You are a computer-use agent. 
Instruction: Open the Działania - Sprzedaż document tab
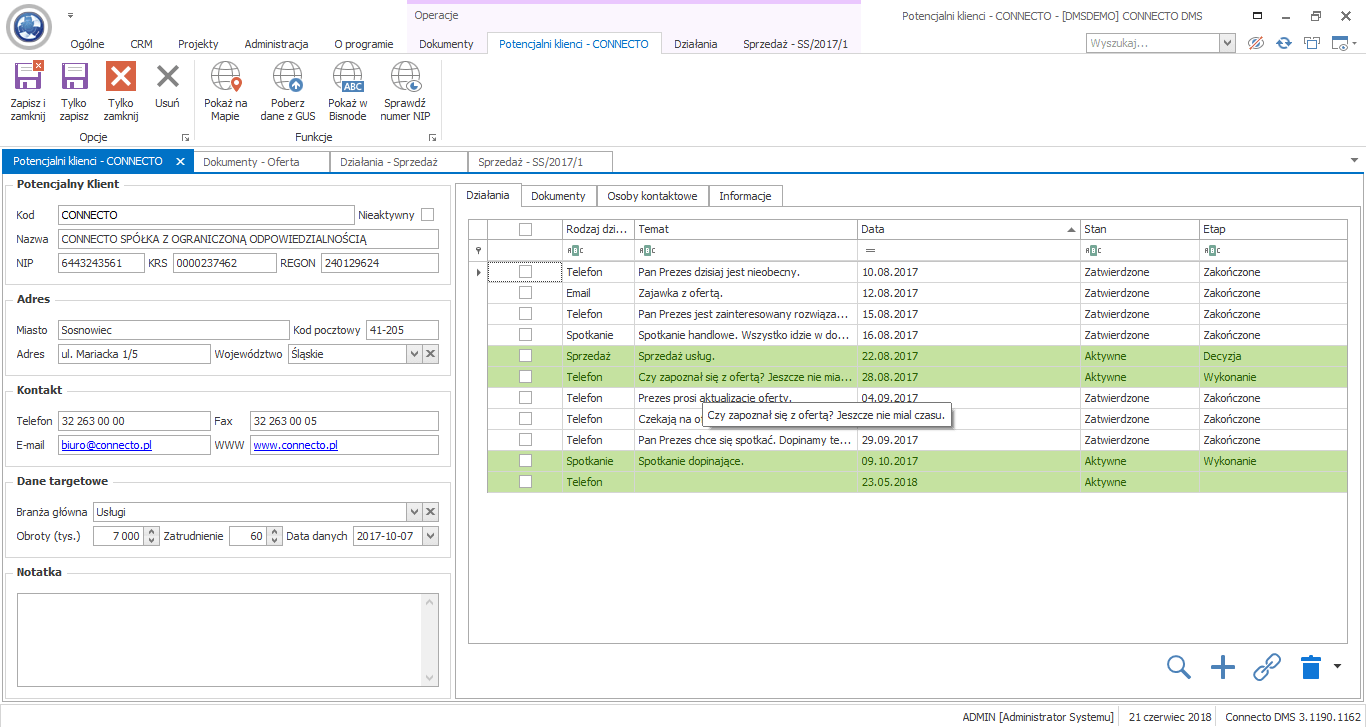[x=397, y=161]
